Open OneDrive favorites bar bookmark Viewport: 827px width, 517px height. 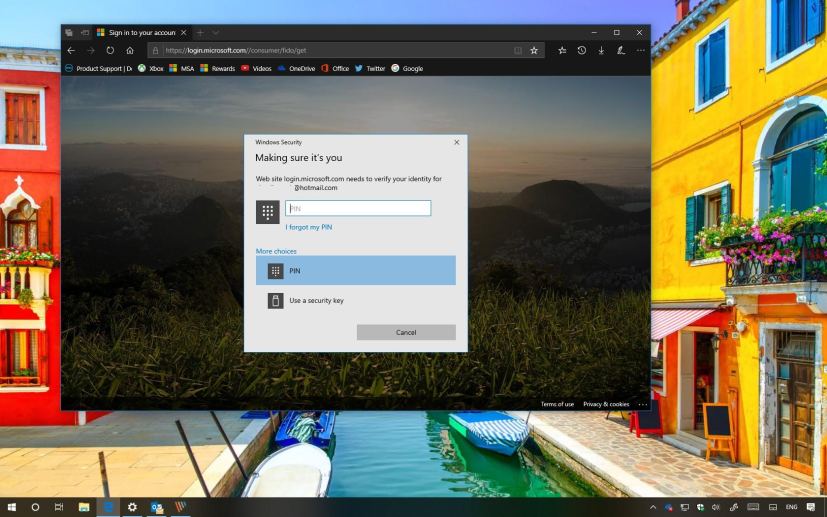point(296,69)
